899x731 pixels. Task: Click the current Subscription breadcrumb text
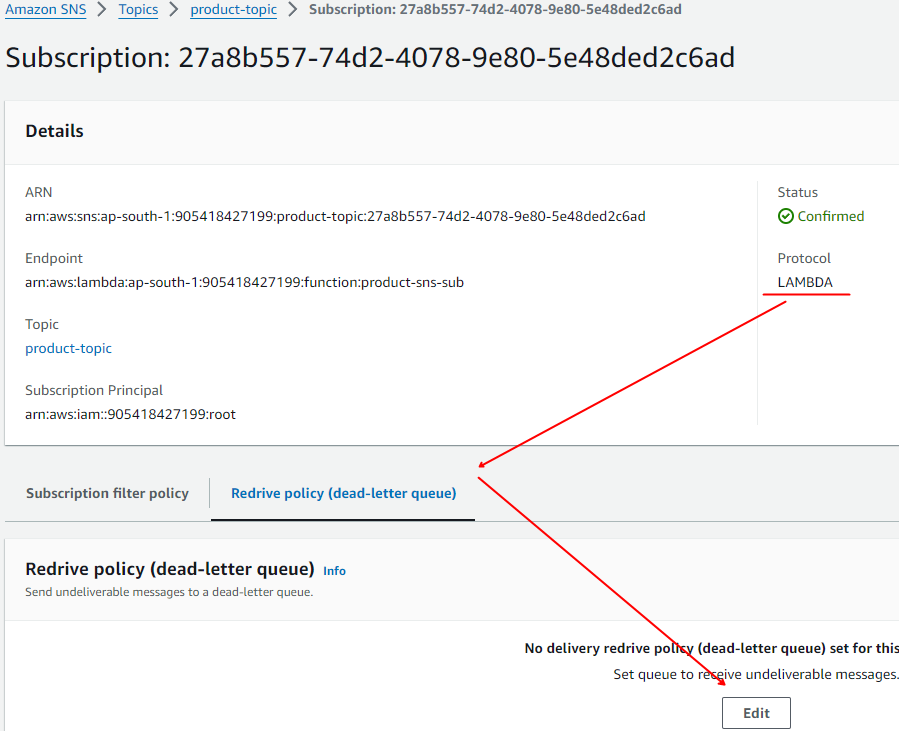click(x=496, y=10)
